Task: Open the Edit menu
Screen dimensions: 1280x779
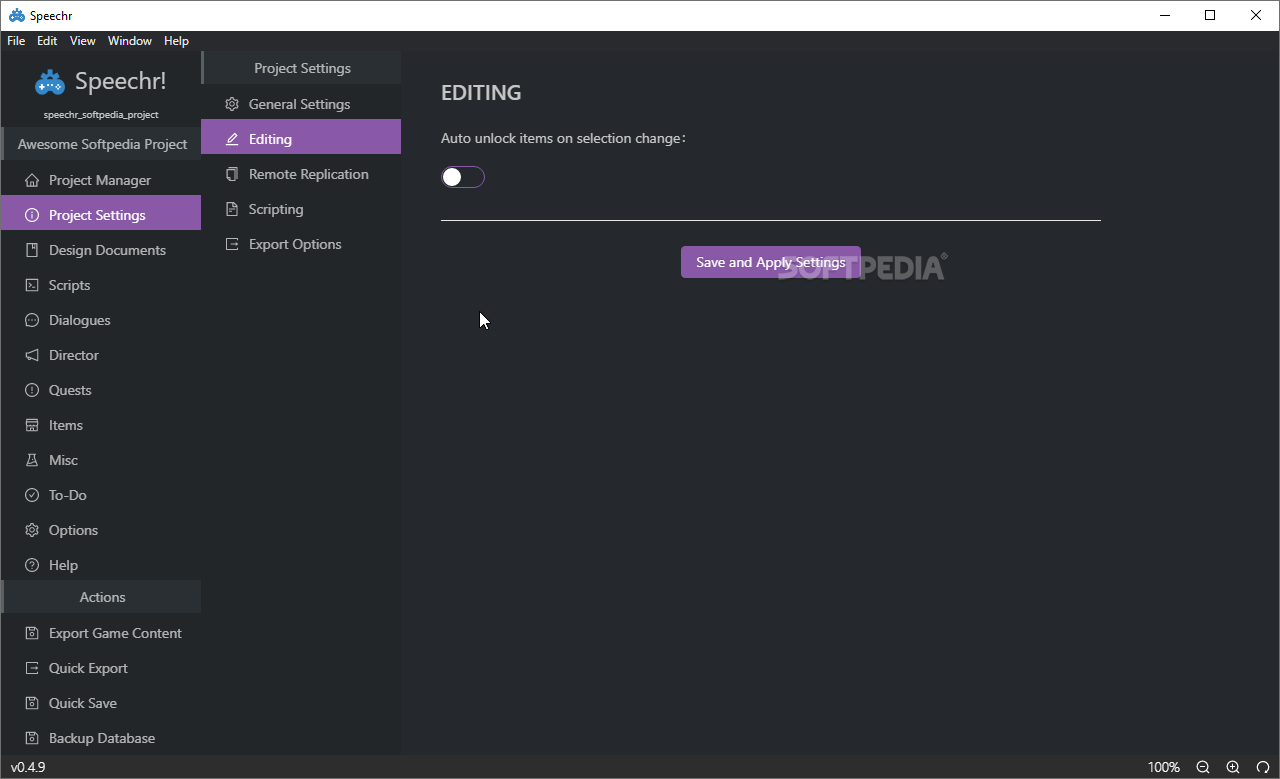Action: pyautogui.click(x=47, y=41)
